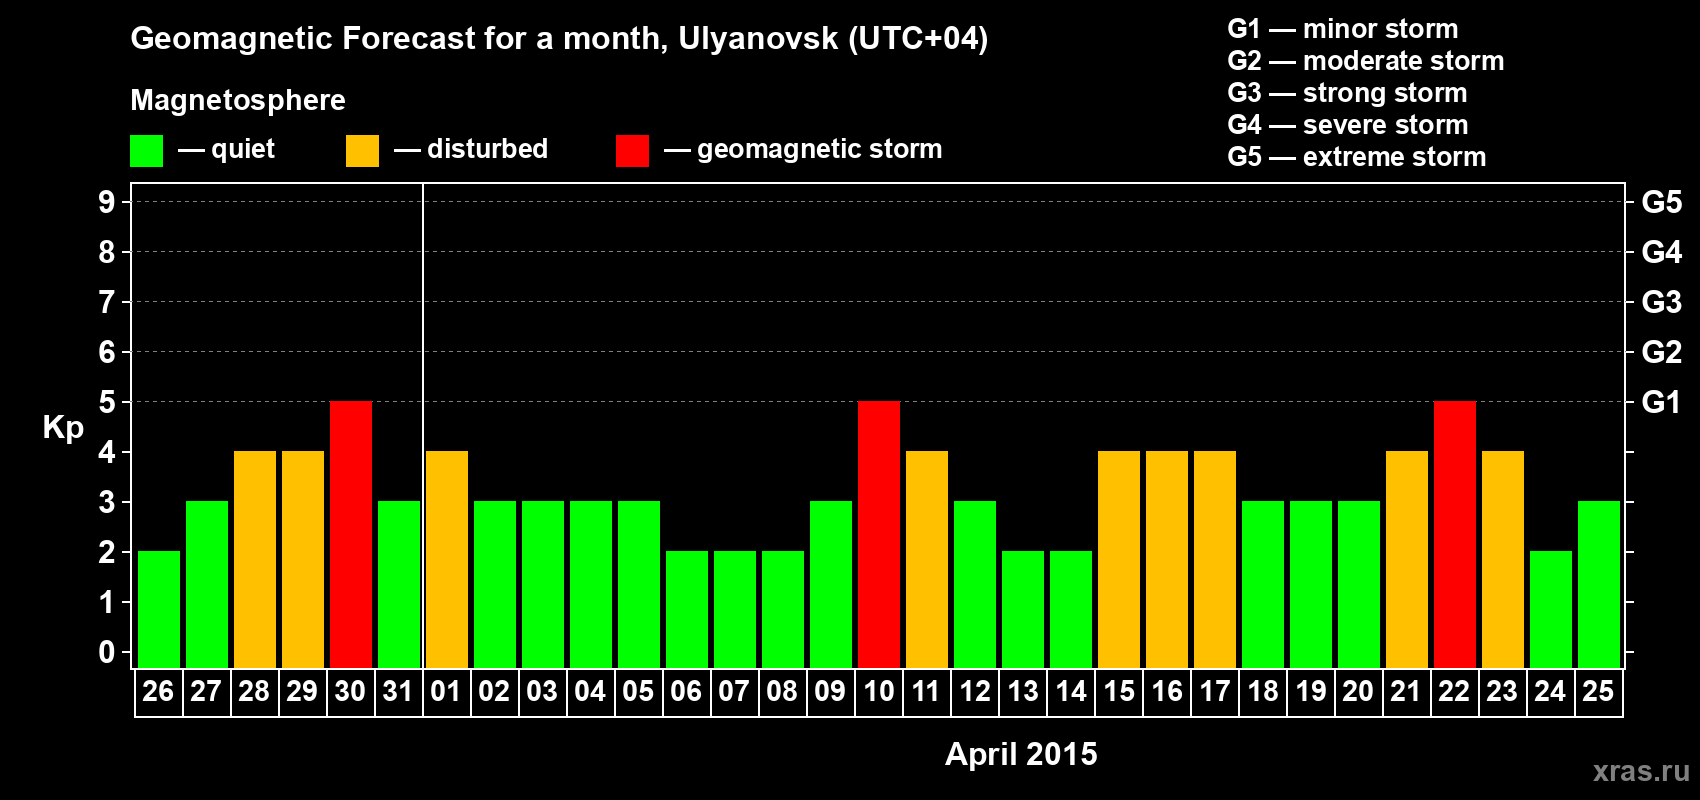Click the orange bar above date 28
This screenshot has height=800, width=1700.
[x=255, y=560]
